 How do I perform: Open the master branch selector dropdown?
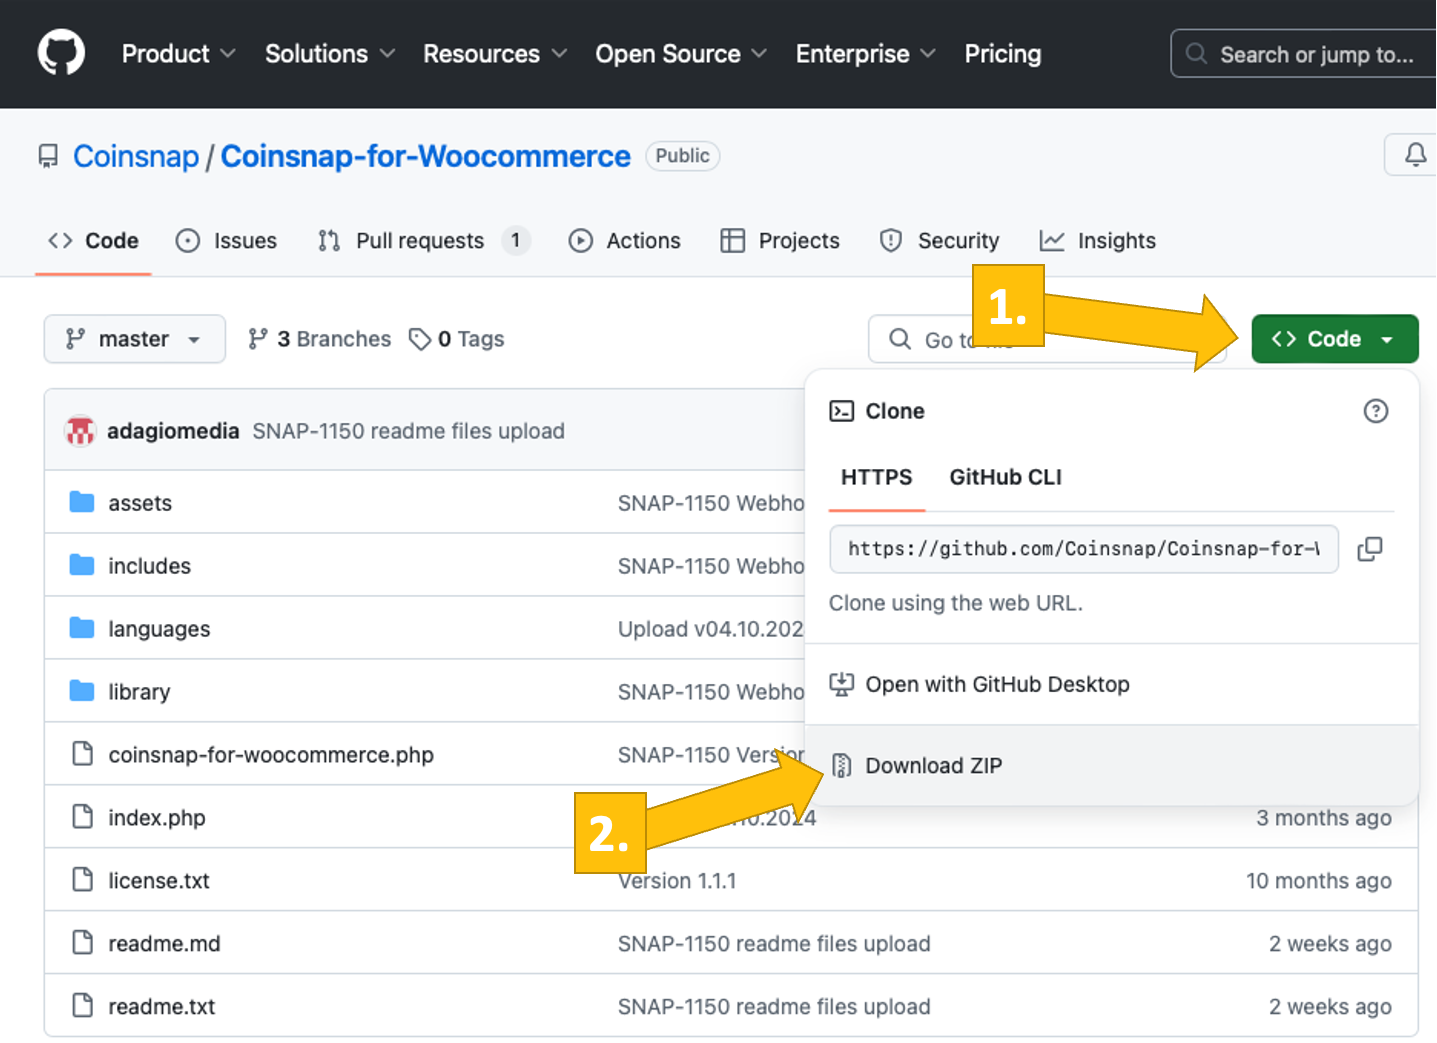(x=134, y=339)
